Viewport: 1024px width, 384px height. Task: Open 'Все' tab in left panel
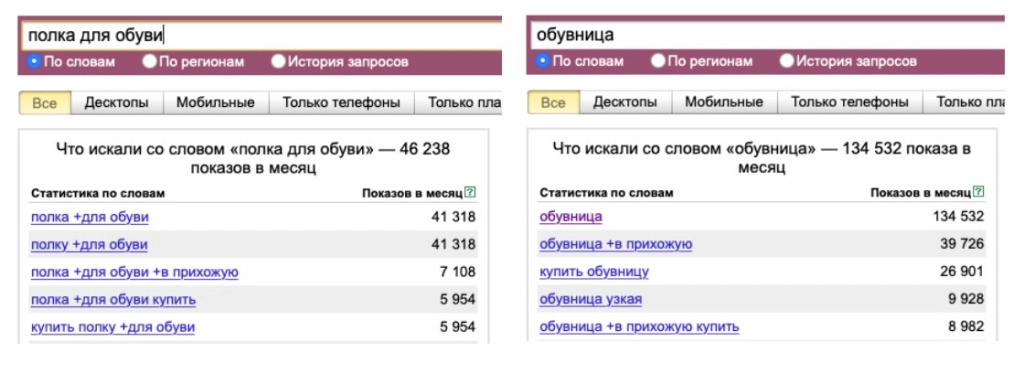point(44,103)
